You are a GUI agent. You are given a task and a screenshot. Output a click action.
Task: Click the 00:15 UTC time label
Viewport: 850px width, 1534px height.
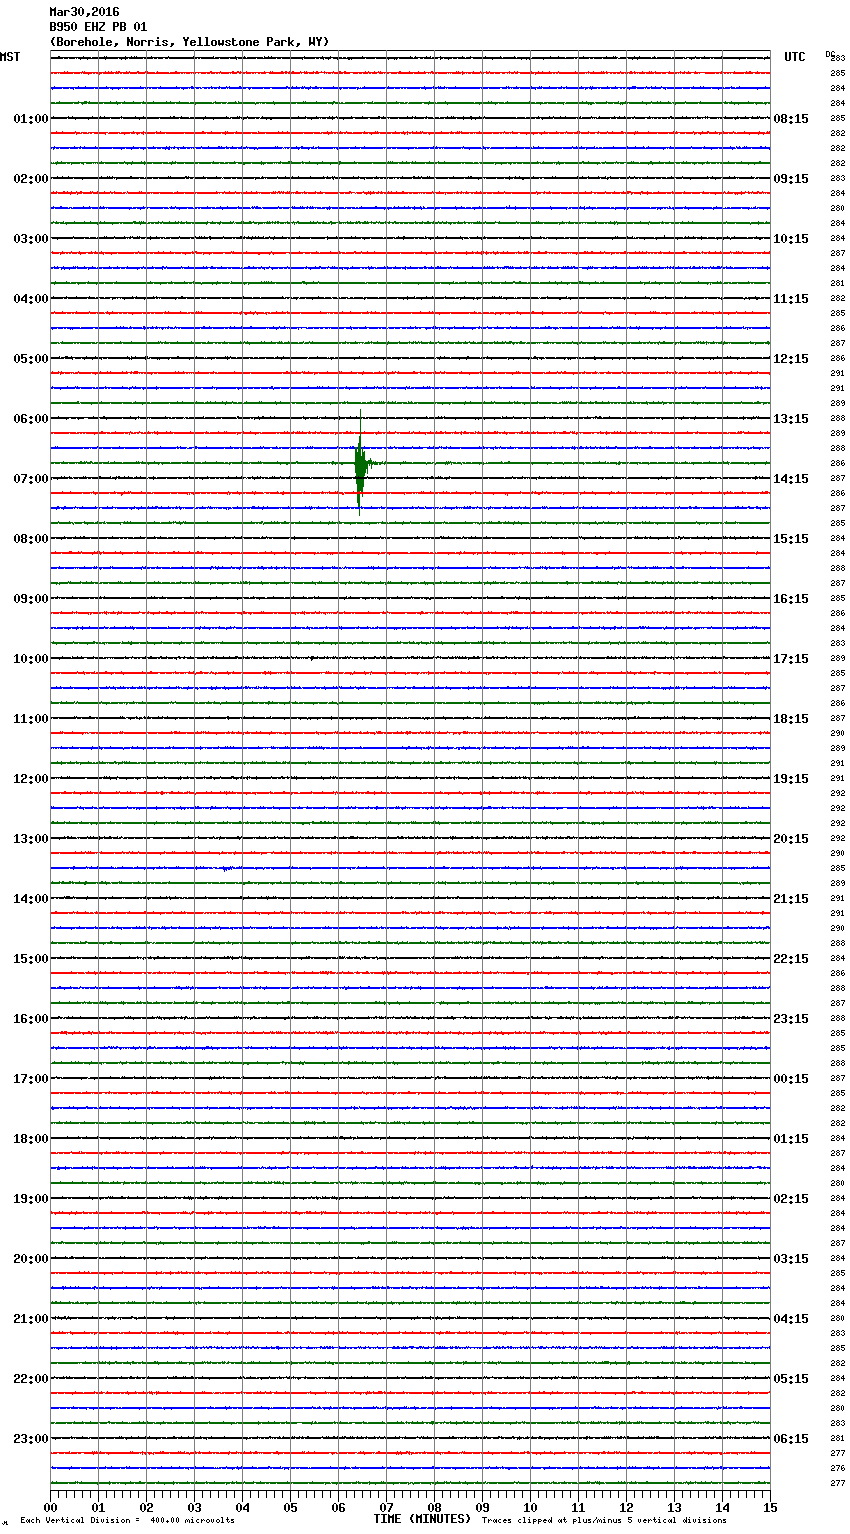coord(791,1079)
